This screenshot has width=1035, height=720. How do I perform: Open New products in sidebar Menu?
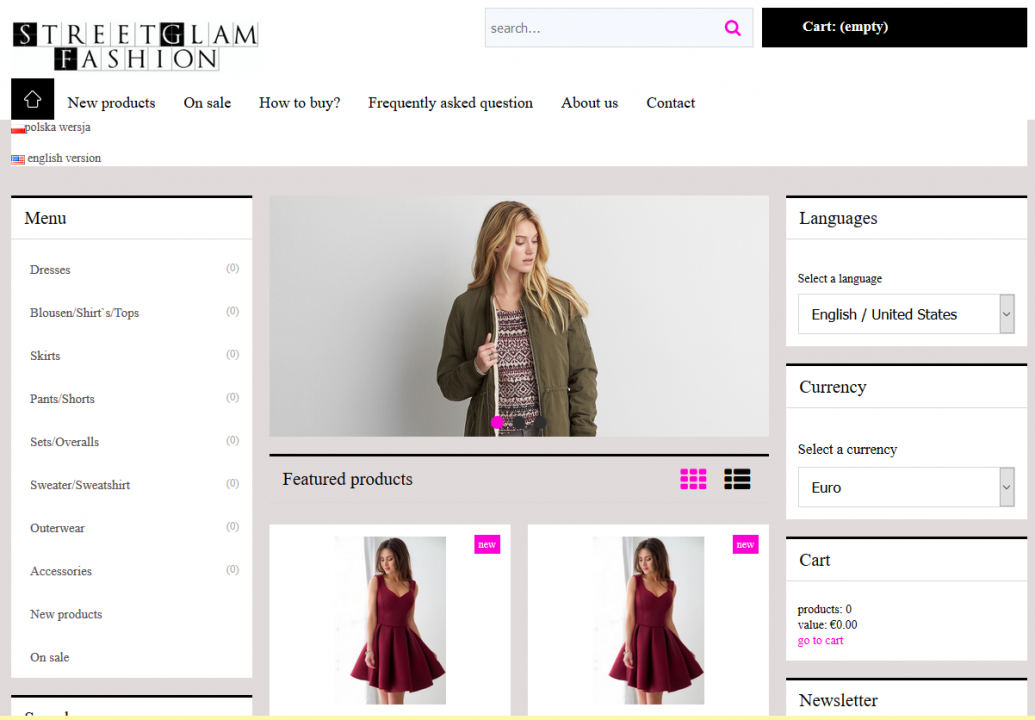click(66, 614)
